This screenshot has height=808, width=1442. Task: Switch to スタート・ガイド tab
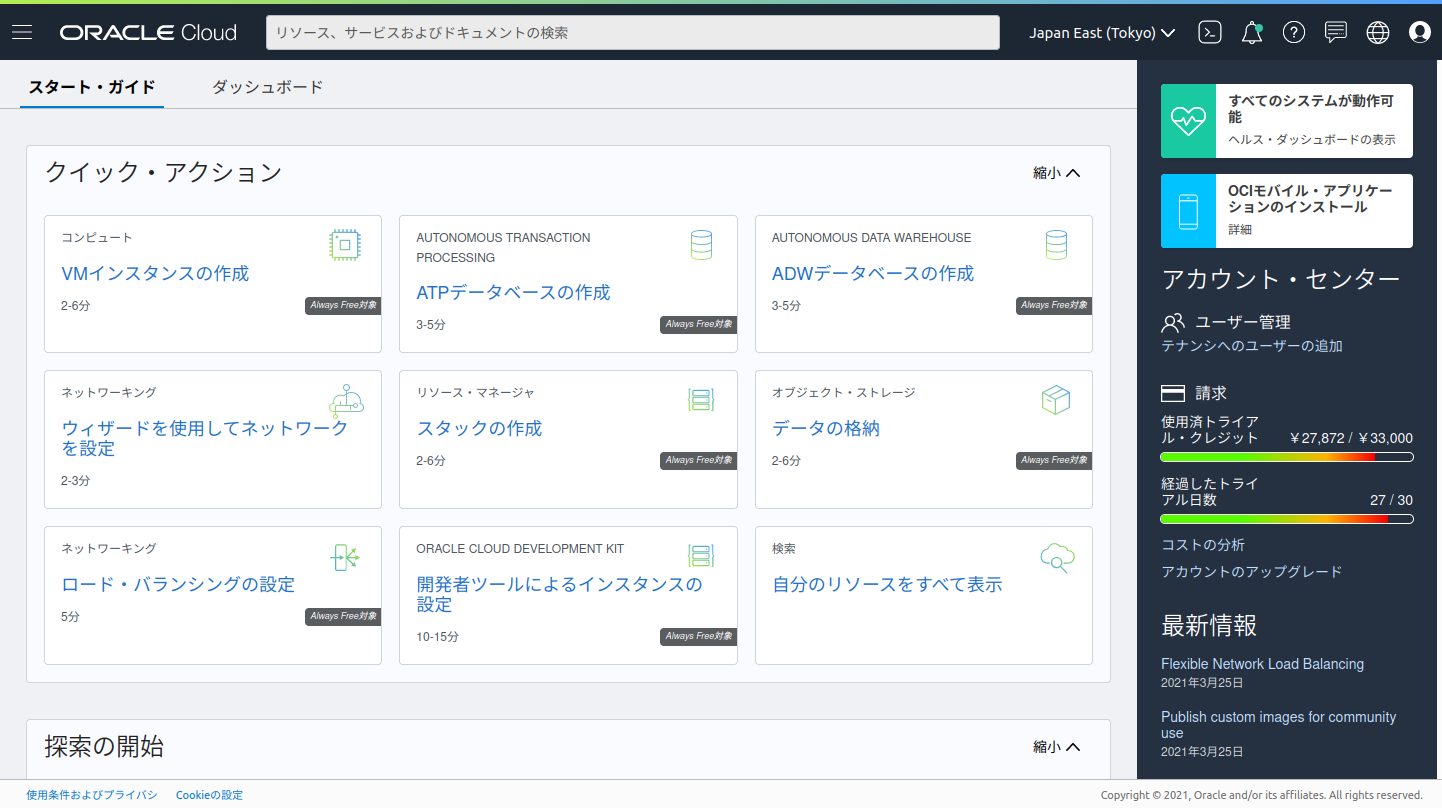point(92,87)
